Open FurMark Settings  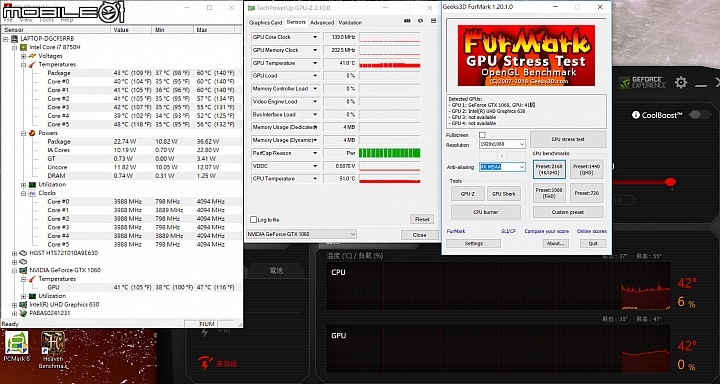[x=473, y=243]
